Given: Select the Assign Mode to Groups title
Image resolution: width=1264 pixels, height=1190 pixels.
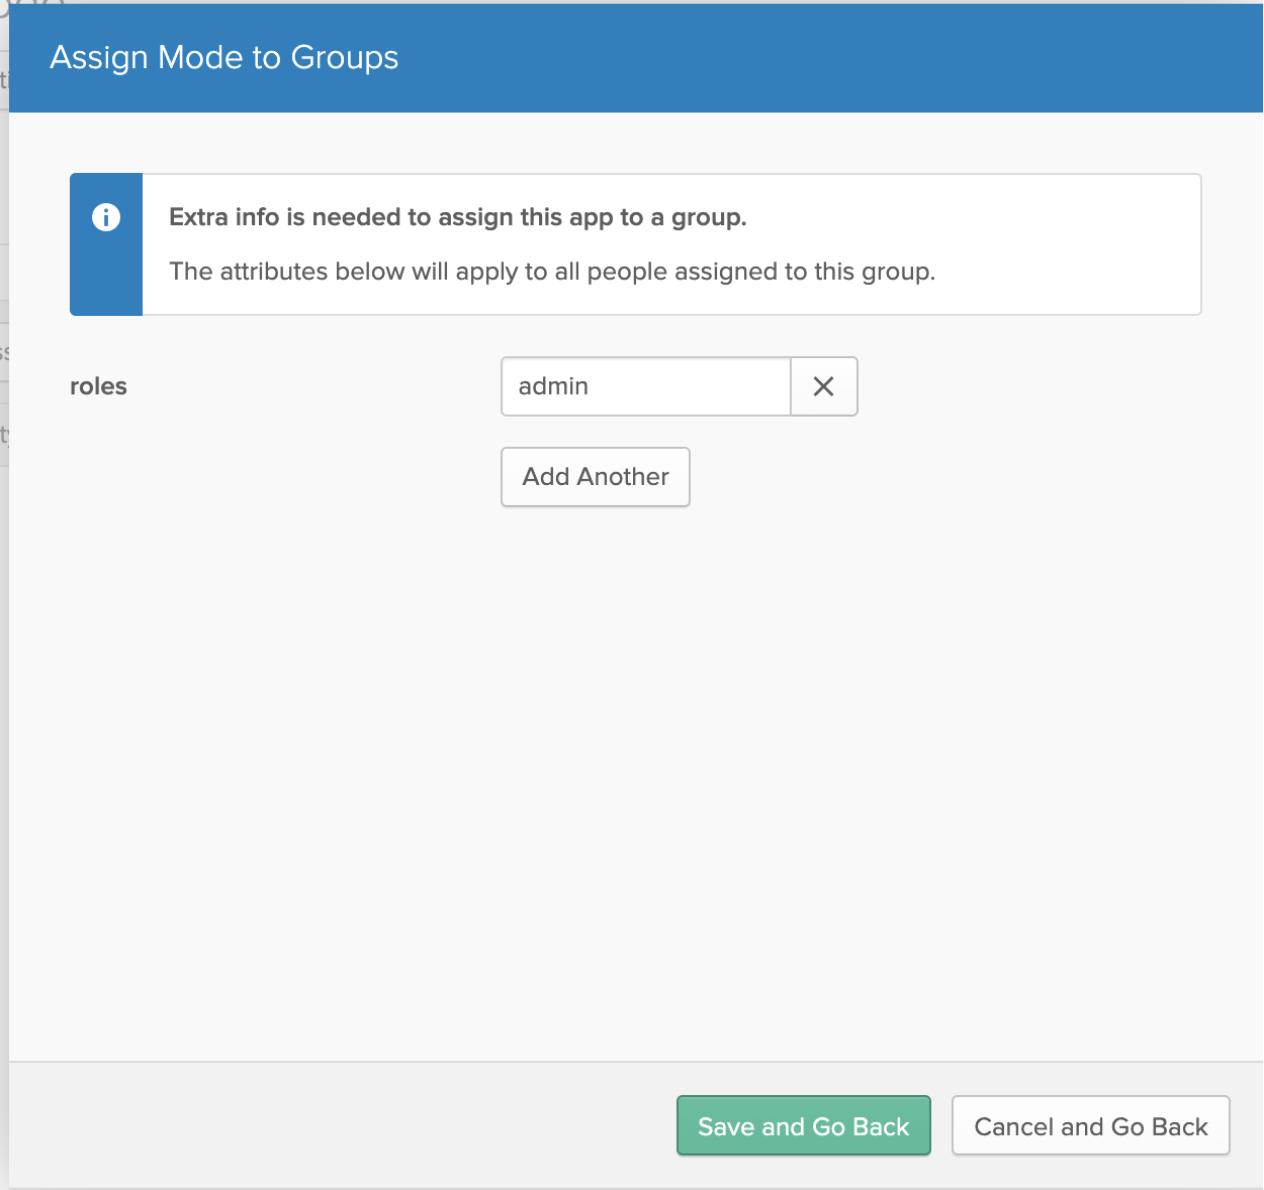Looking at the screenshot, I should point(224,57).
